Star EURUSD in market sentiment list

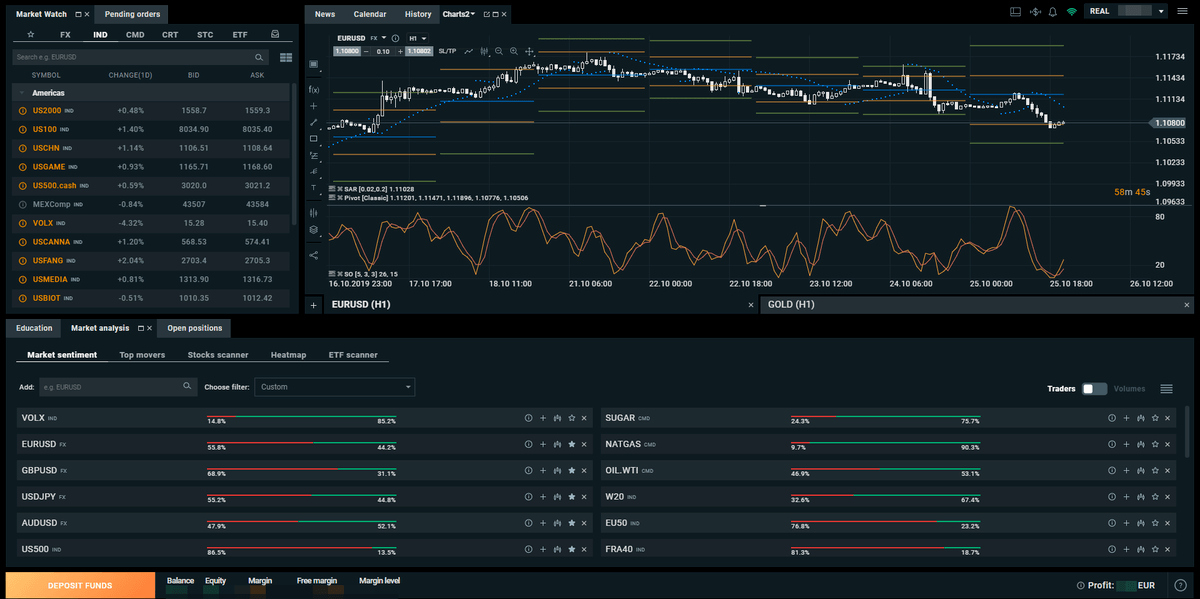(571, 444)
